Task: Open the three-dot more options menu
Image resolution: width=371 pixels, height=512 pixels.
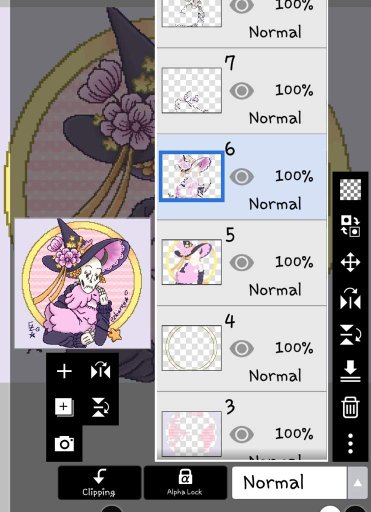Action: click(350, 443)
